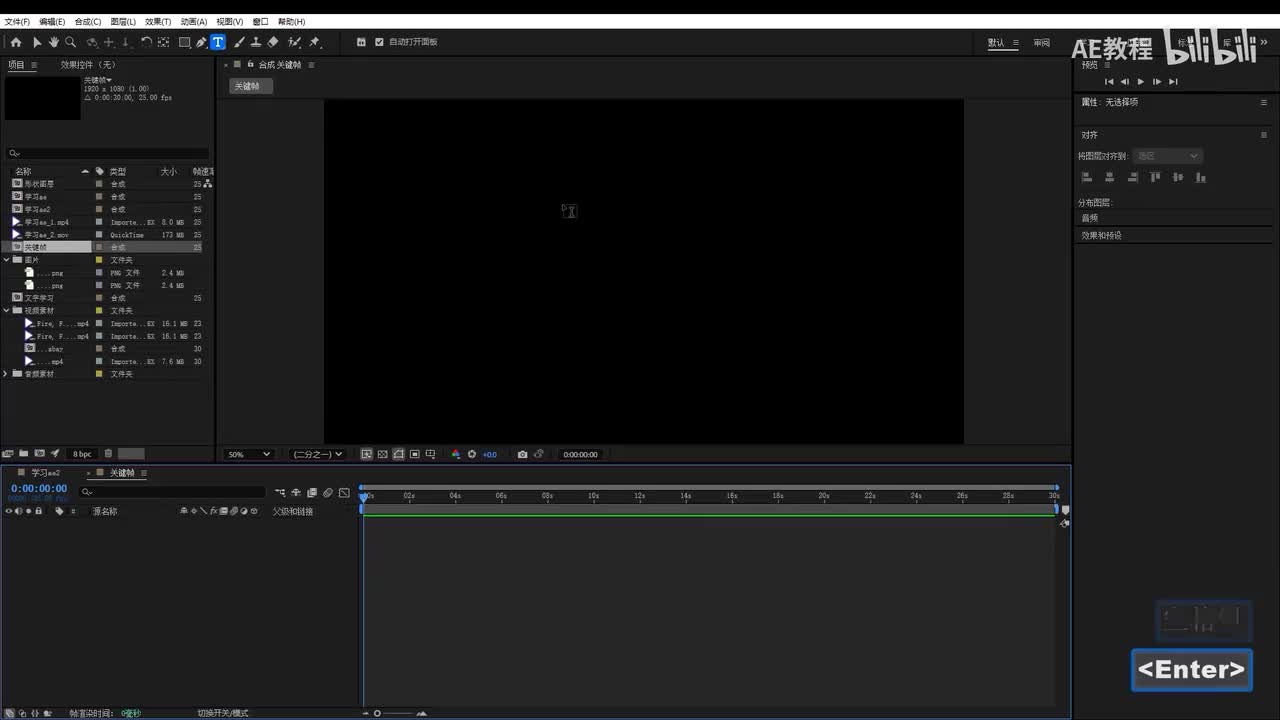Open the Properties panel menu icon
Screen dimensions: 1280x720
click(1264, 102)
